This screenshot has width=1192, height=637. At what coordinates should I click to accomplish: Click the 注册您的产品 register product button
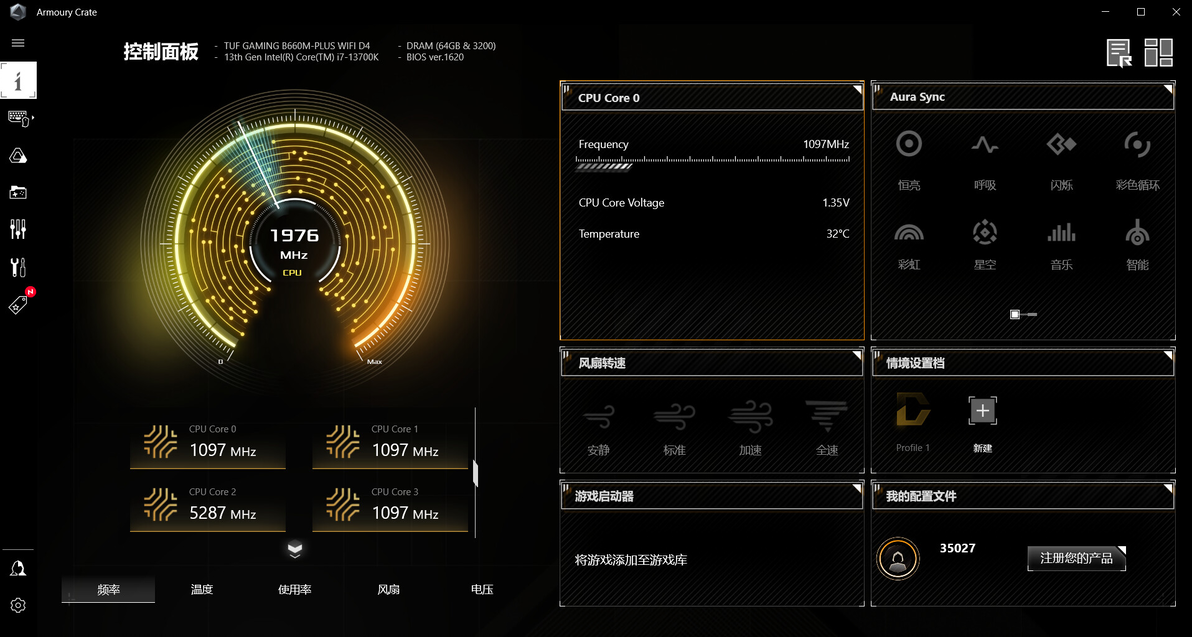[1076, 558]
